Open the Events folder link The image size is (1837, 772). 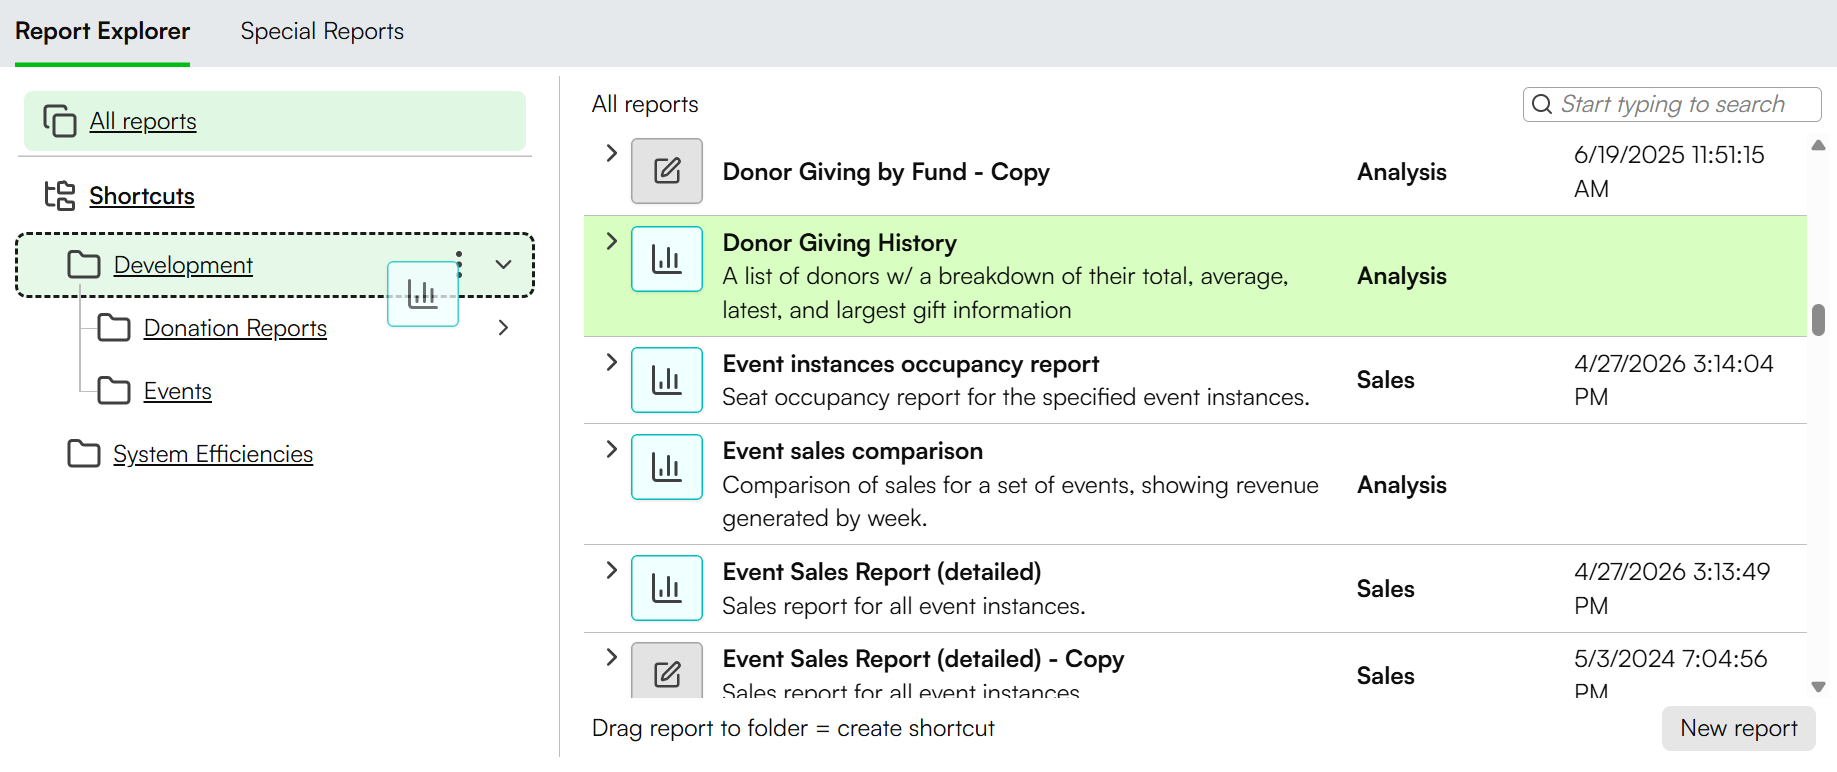point(177,391)
